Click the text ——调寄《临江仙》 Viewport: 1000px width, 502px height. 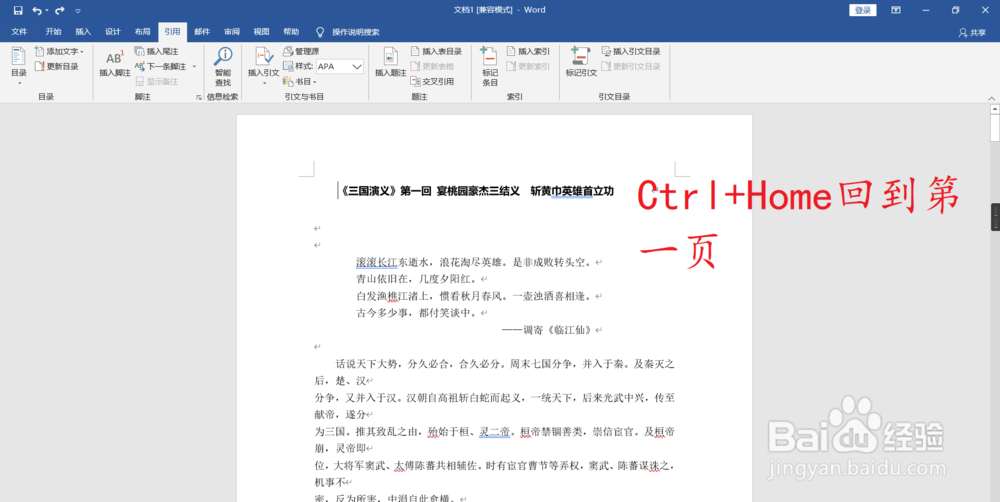pos(547,330)
